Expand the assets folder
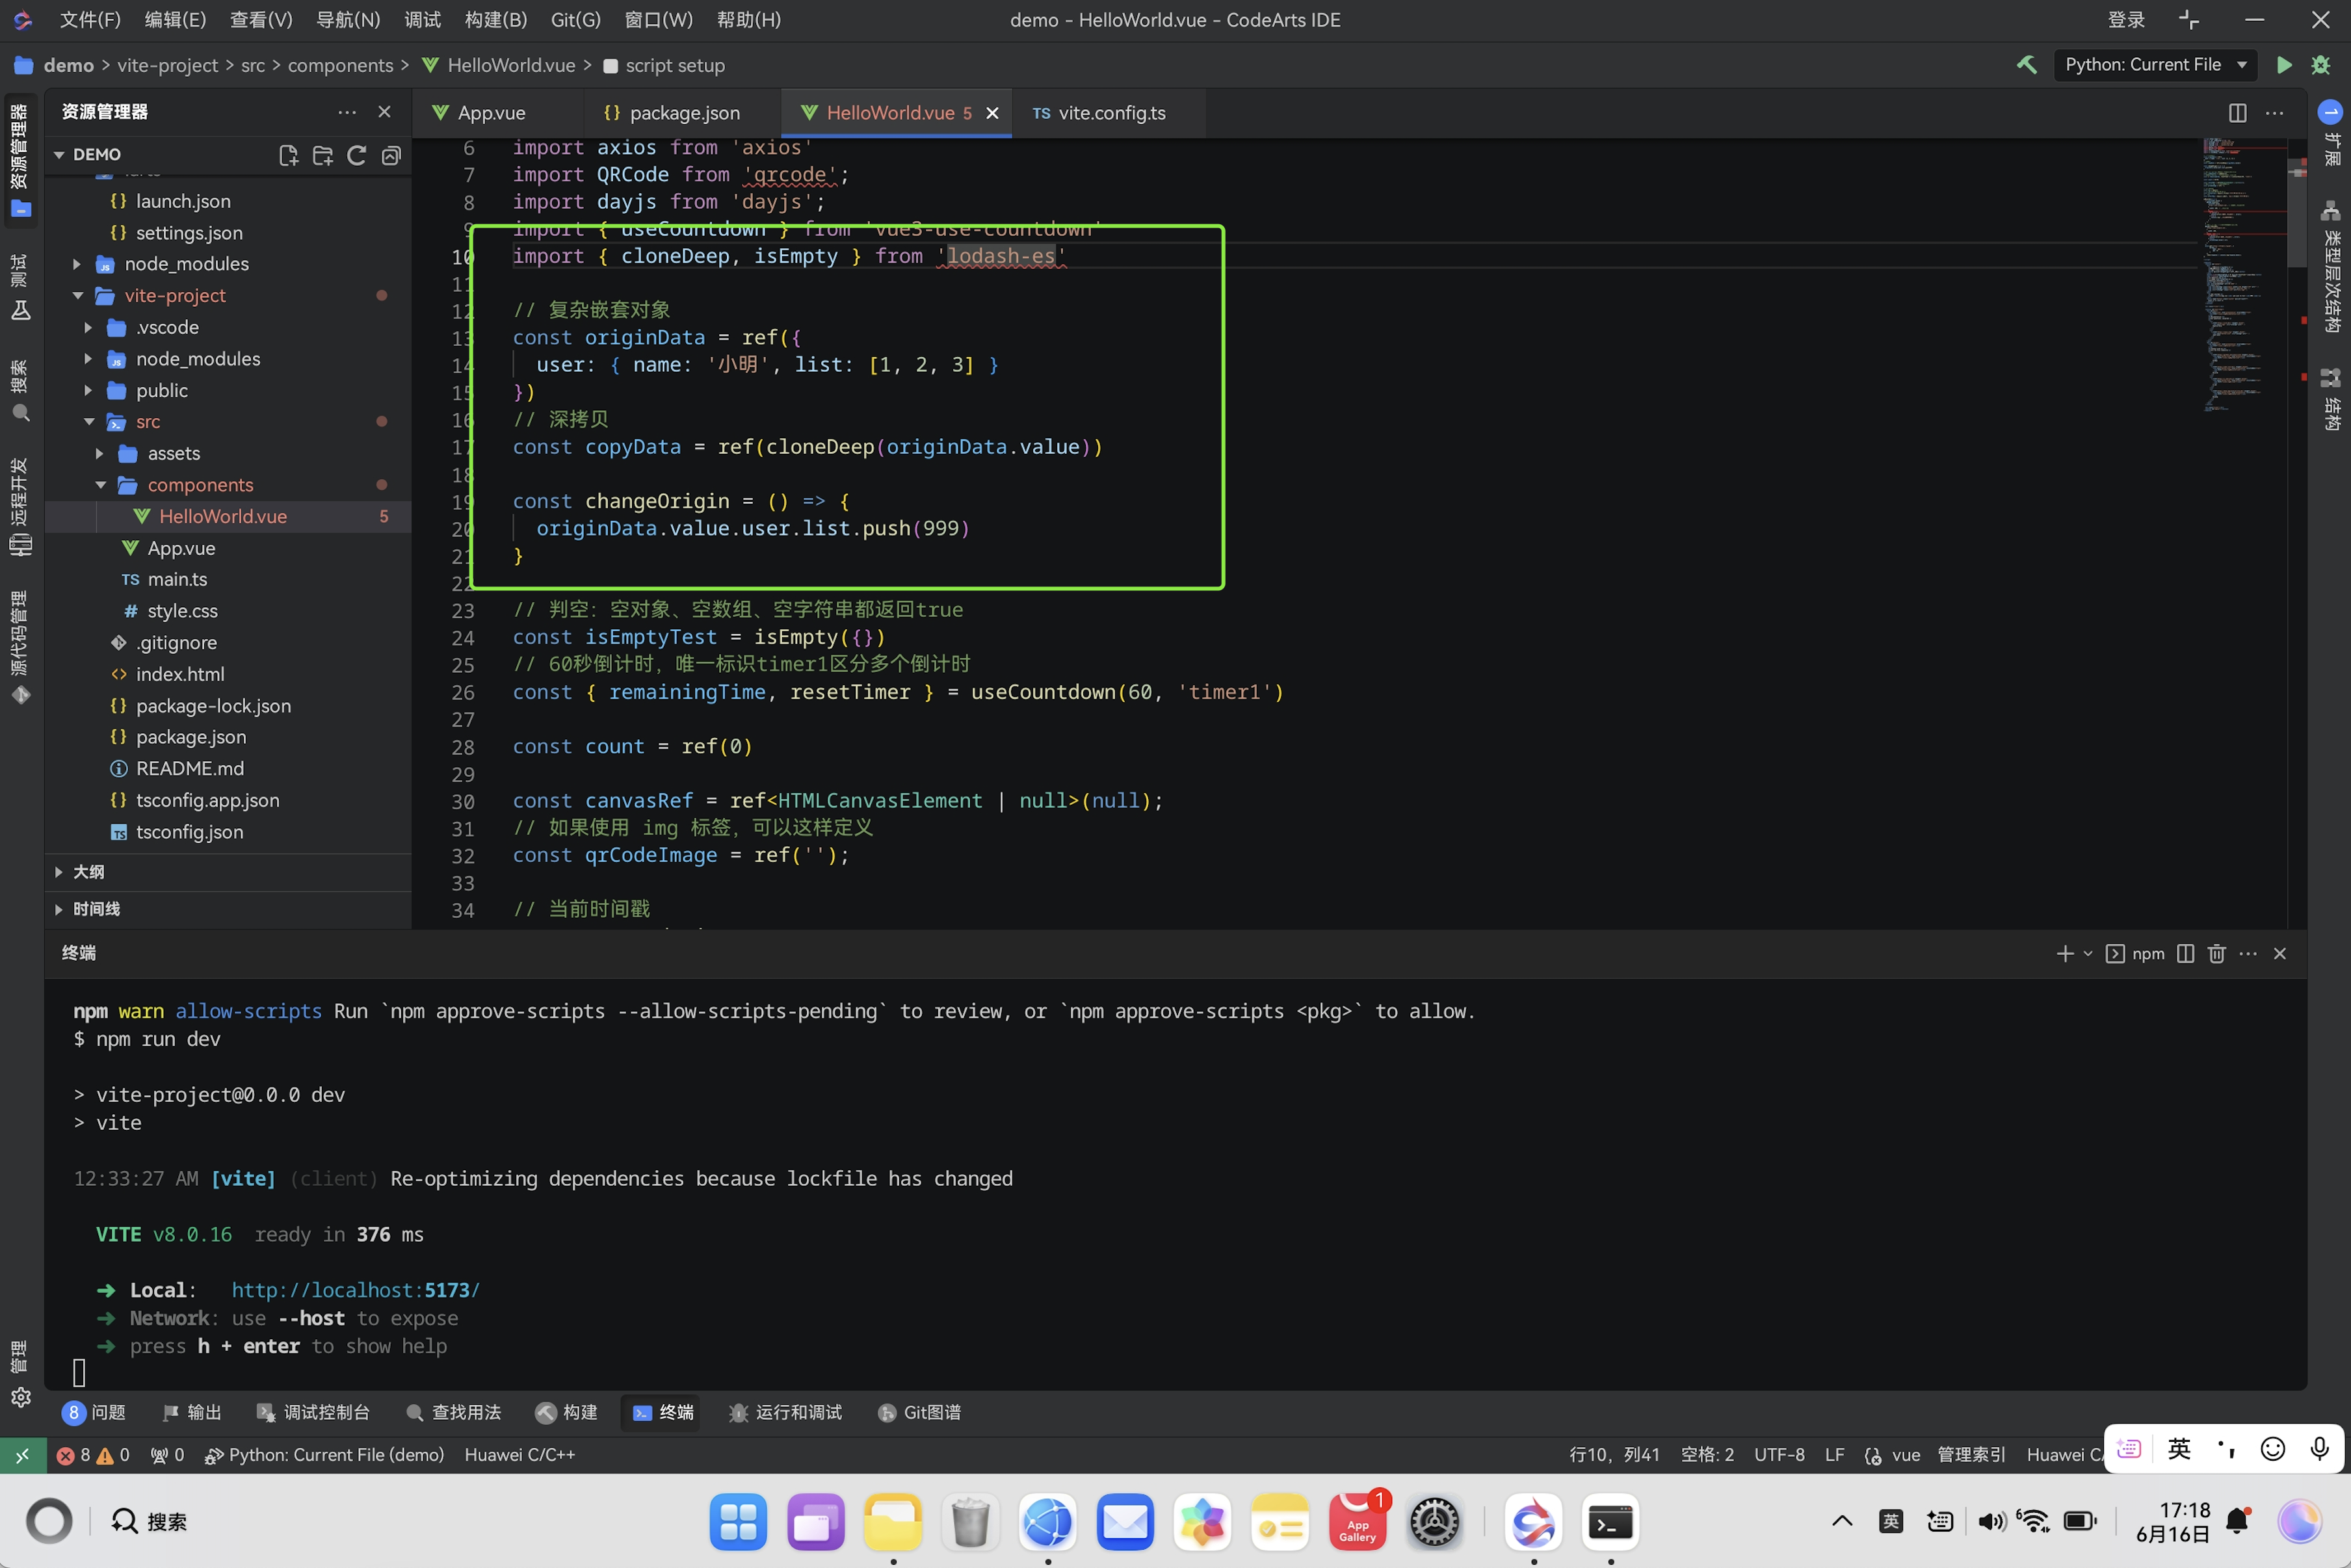 coord(100,454)
